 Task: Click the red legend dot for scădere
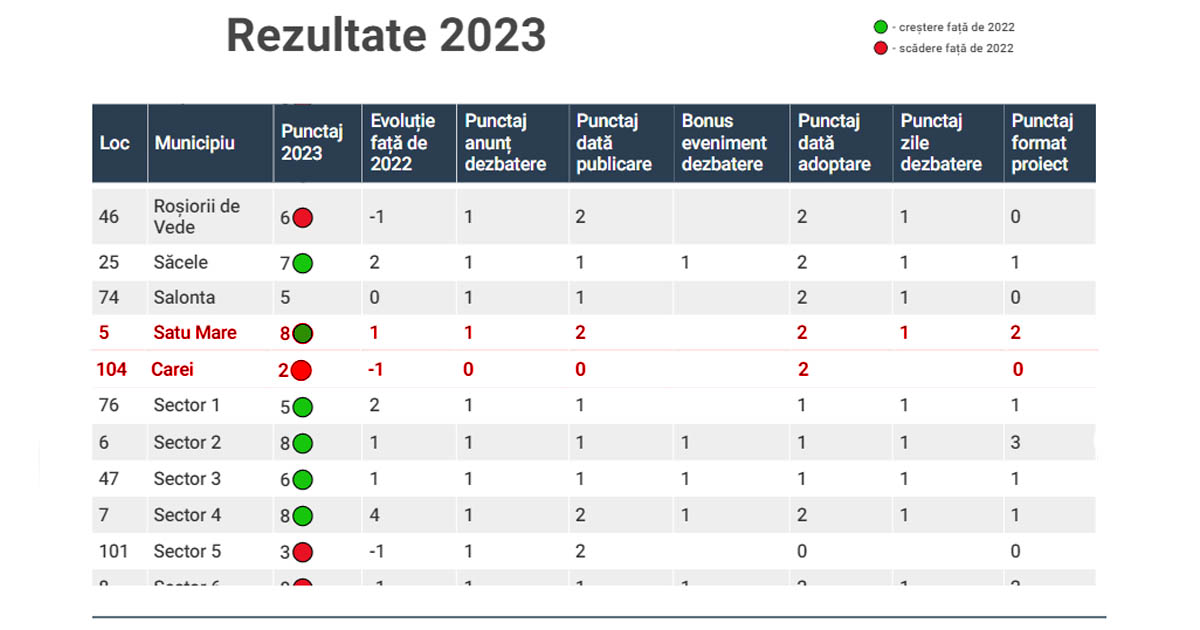pos(881,48)
